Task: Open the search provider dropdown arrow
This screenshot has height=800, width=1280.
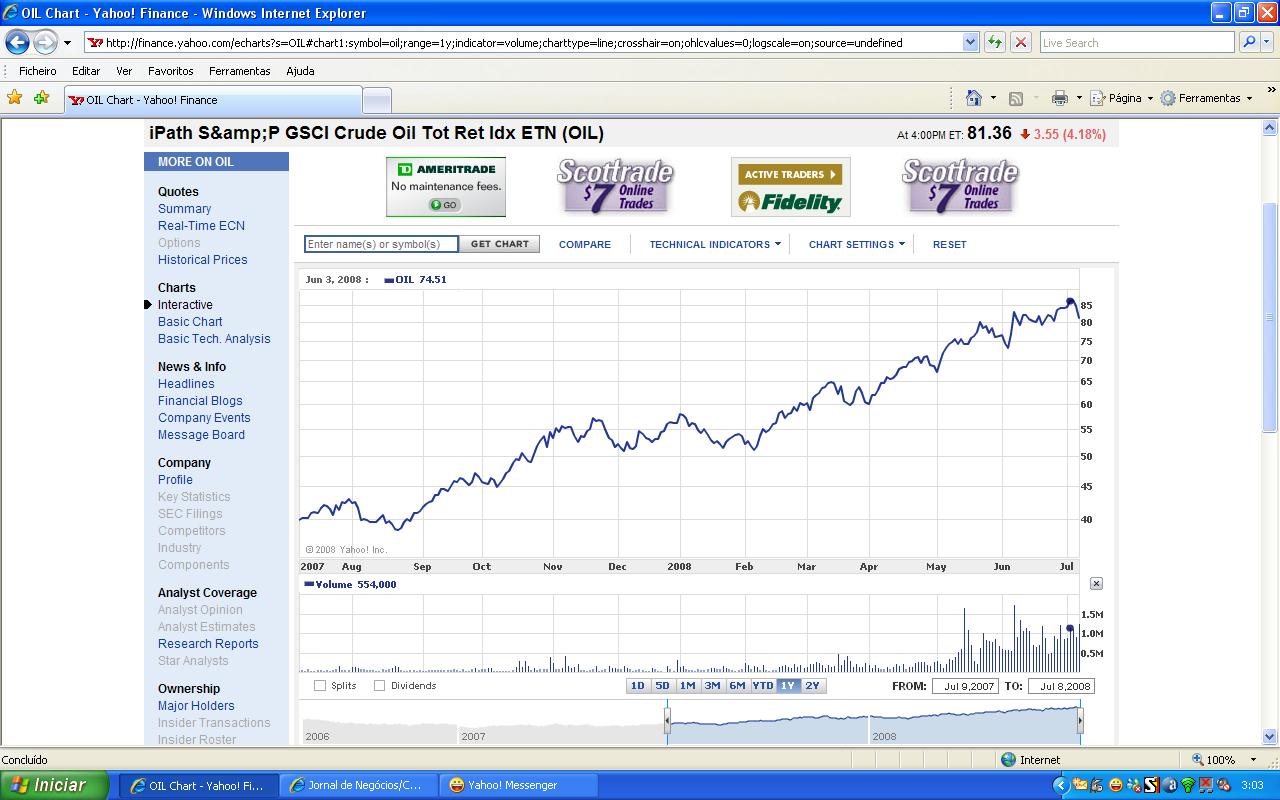Action: [x=1269, y=42]
